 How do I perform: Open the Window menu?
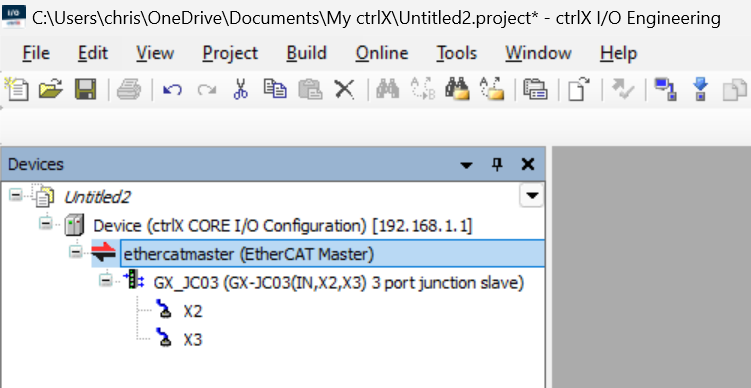coord(538,53)
